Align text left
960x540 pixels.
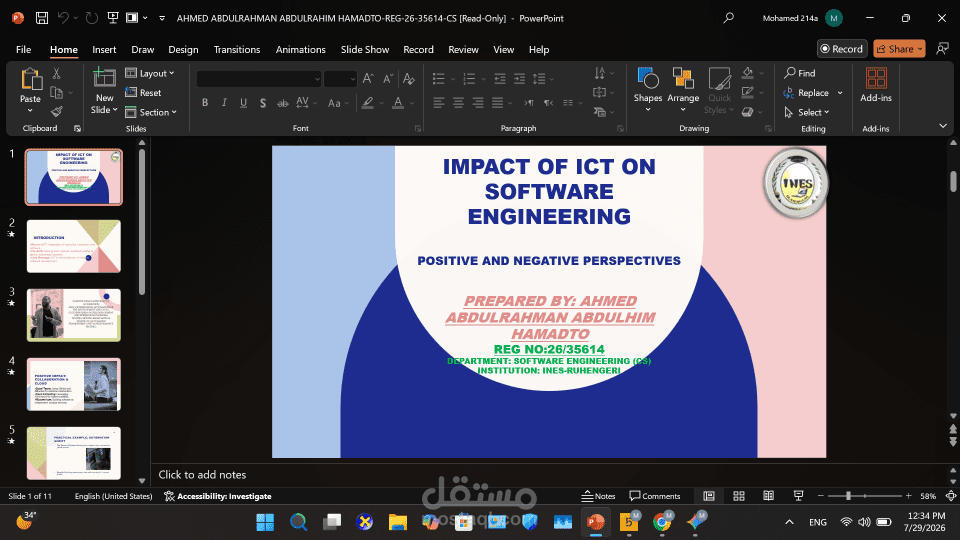(x=438, y=103)
